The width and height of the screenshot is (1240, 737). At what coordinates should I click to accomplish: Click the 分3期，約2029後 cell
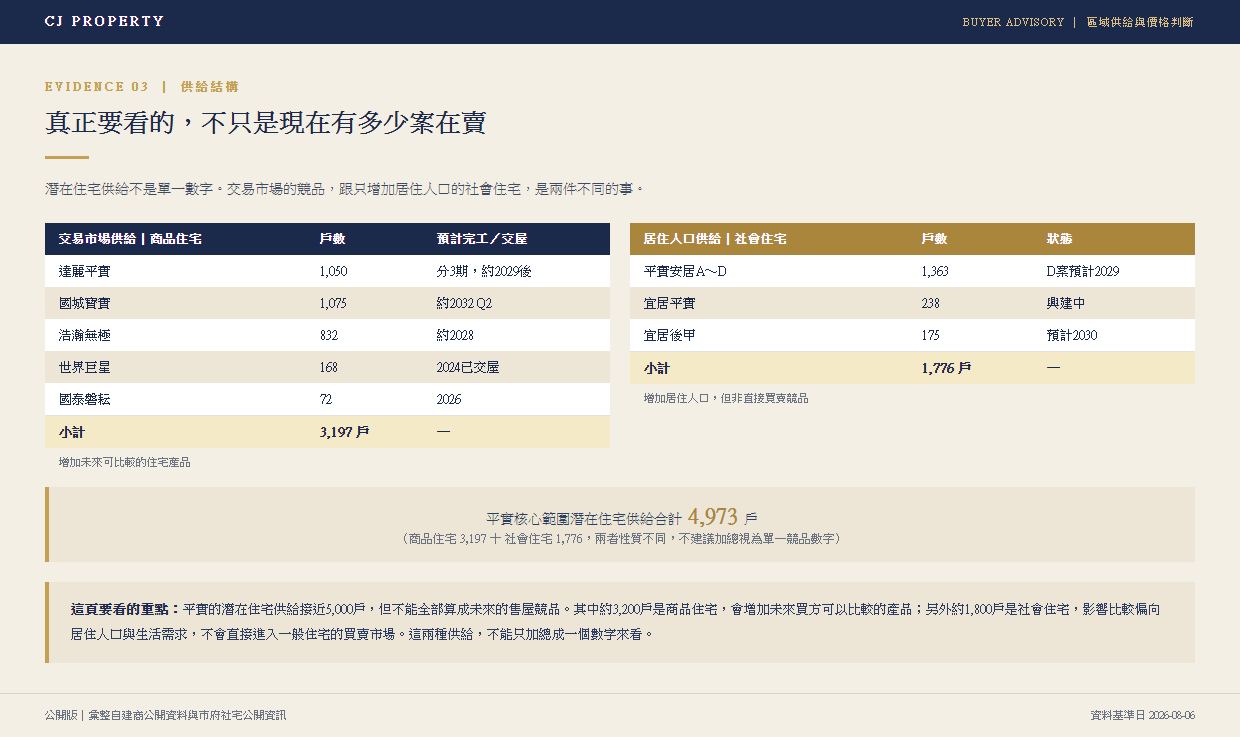tap(483, 271)
